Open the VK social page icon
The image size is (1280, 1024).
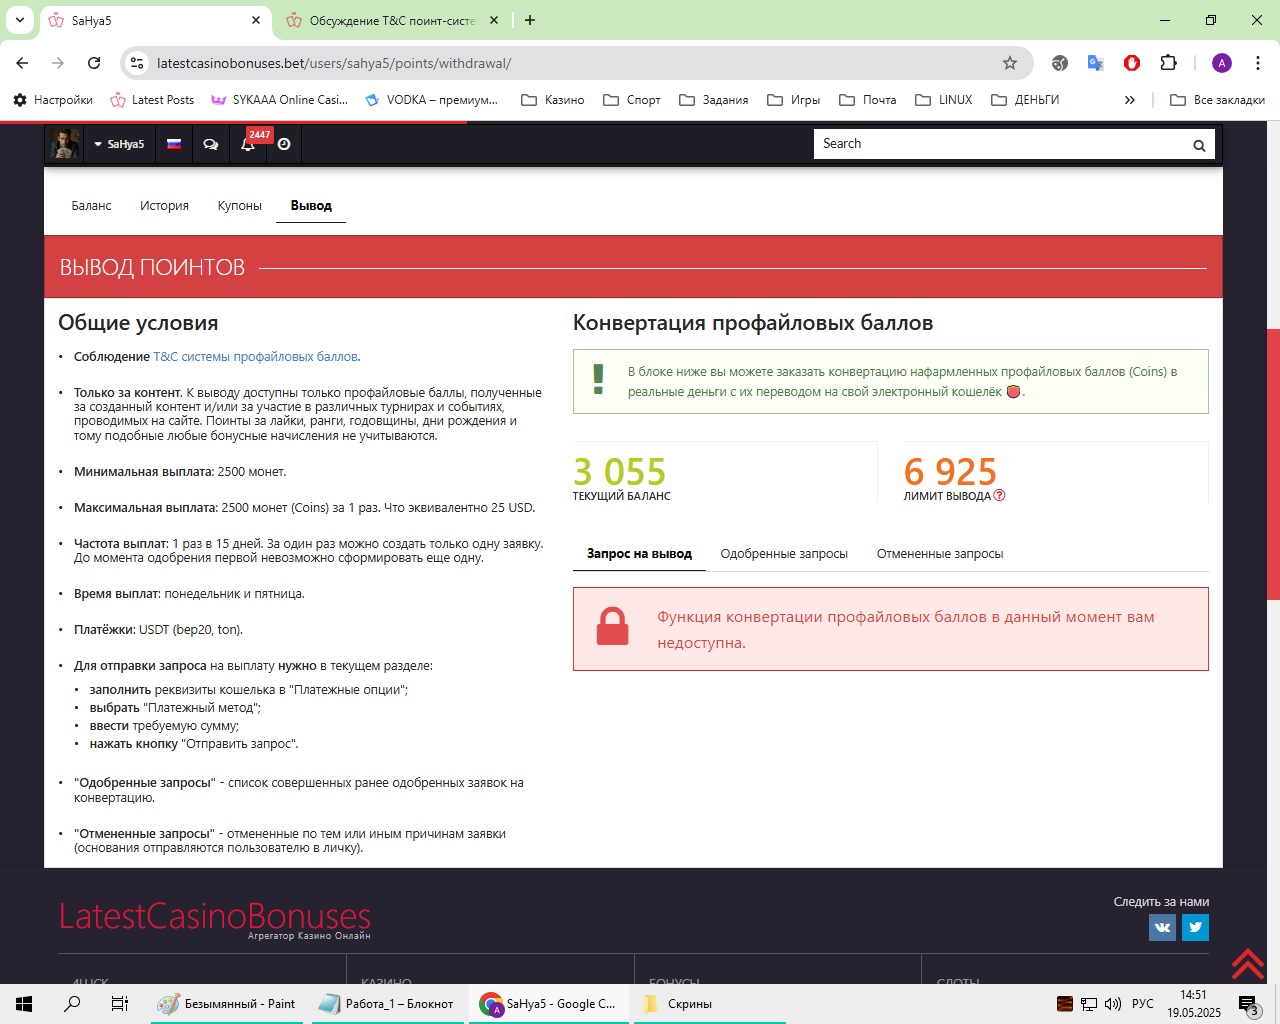pyautogui.click(x=1162, y=927)
